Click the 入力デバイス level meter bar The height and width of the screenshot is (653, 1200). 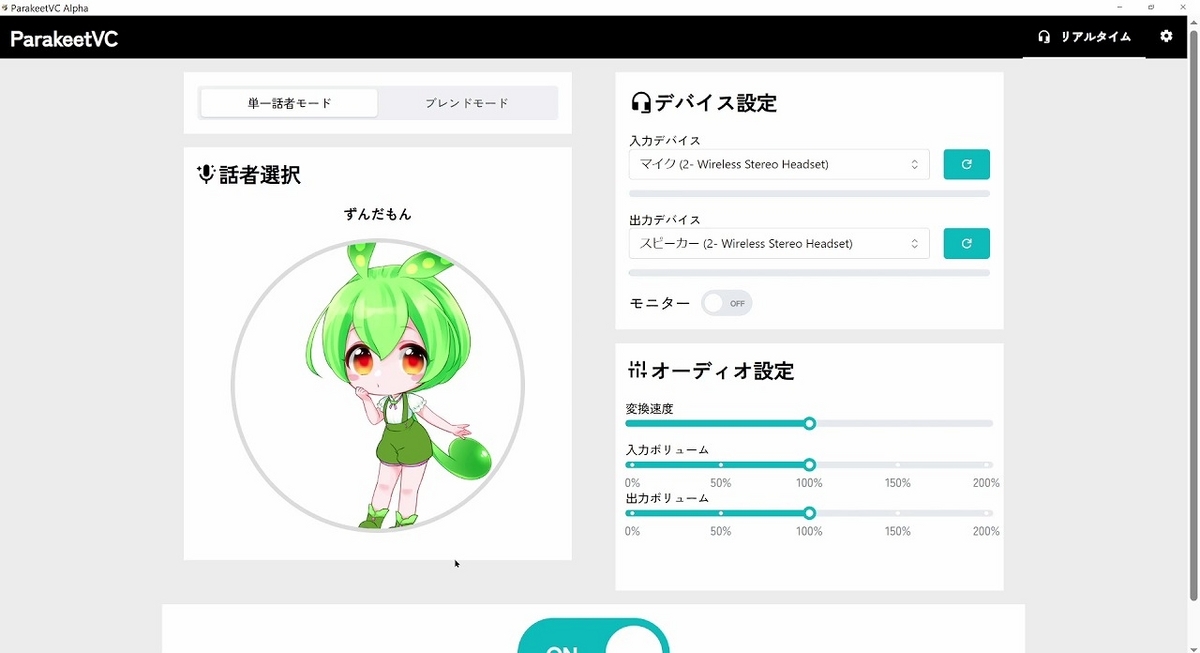coord(809,193)
